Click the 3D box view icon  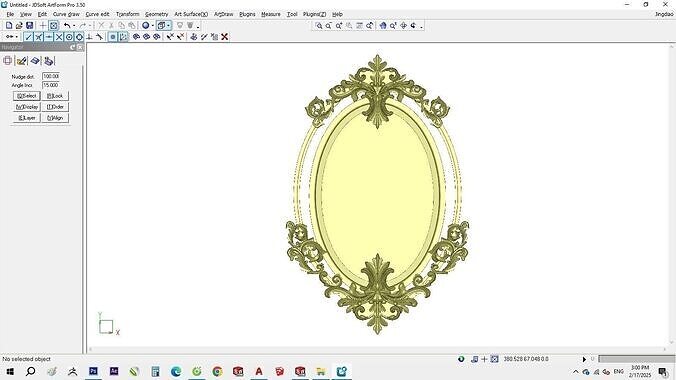tap(161, 25)
